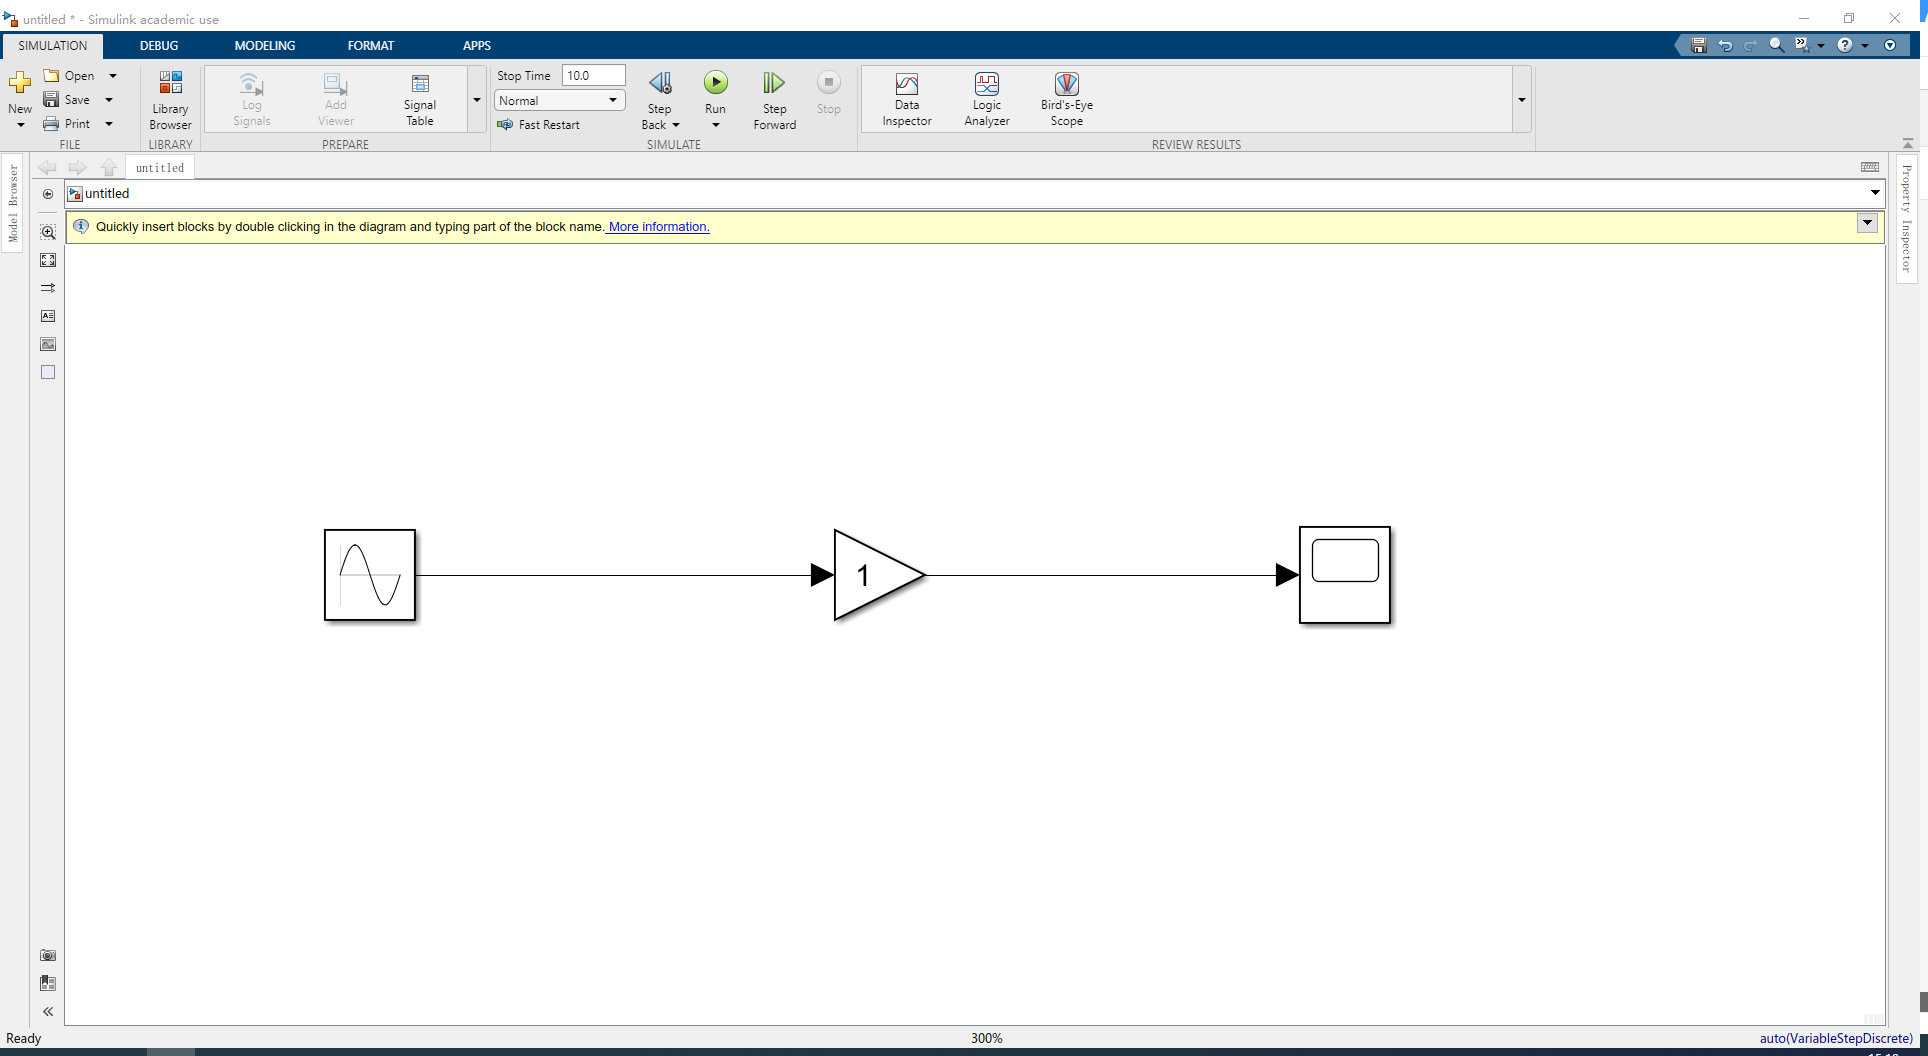Follow the More information link
The height and width of the screenshot is (1056, 1928).
[x=656, y=226]
